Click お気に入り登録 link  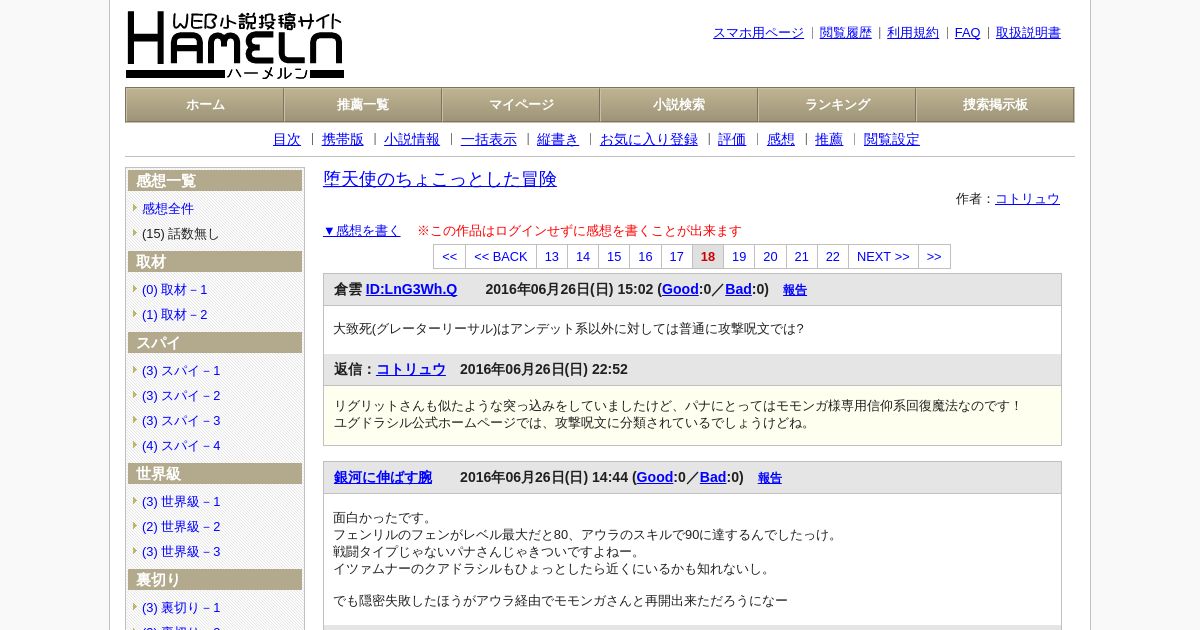pyautogui.click(x=649, y=140)
